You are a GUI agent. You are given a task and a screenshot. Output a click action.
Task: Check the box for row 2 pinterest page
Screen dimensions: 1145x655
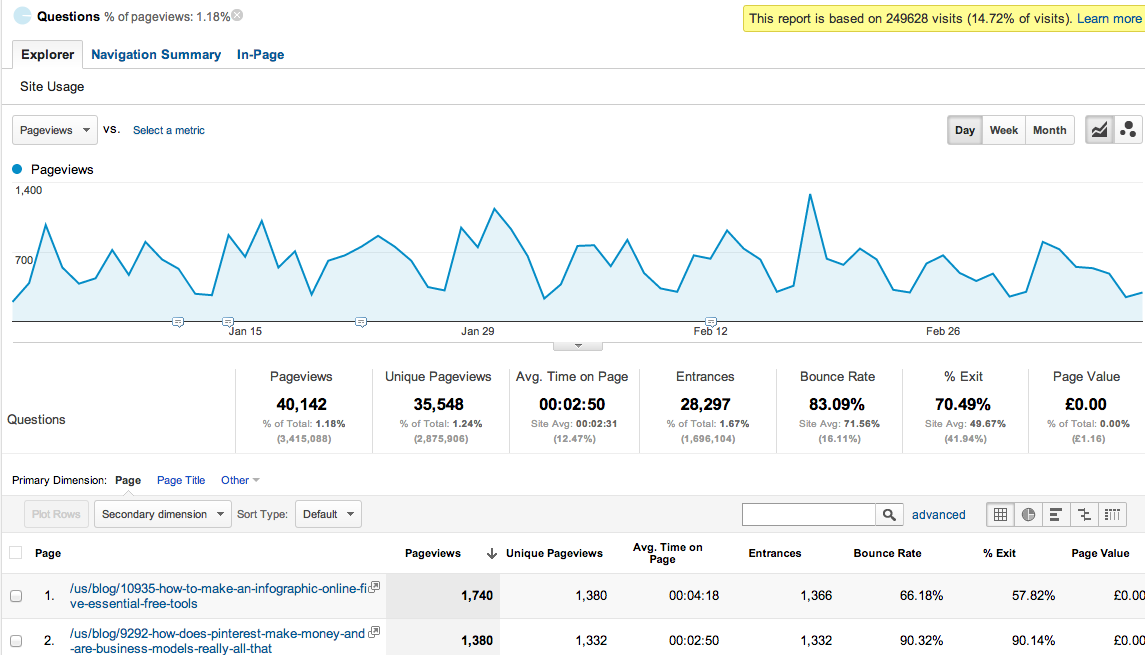tap(16, 641)
